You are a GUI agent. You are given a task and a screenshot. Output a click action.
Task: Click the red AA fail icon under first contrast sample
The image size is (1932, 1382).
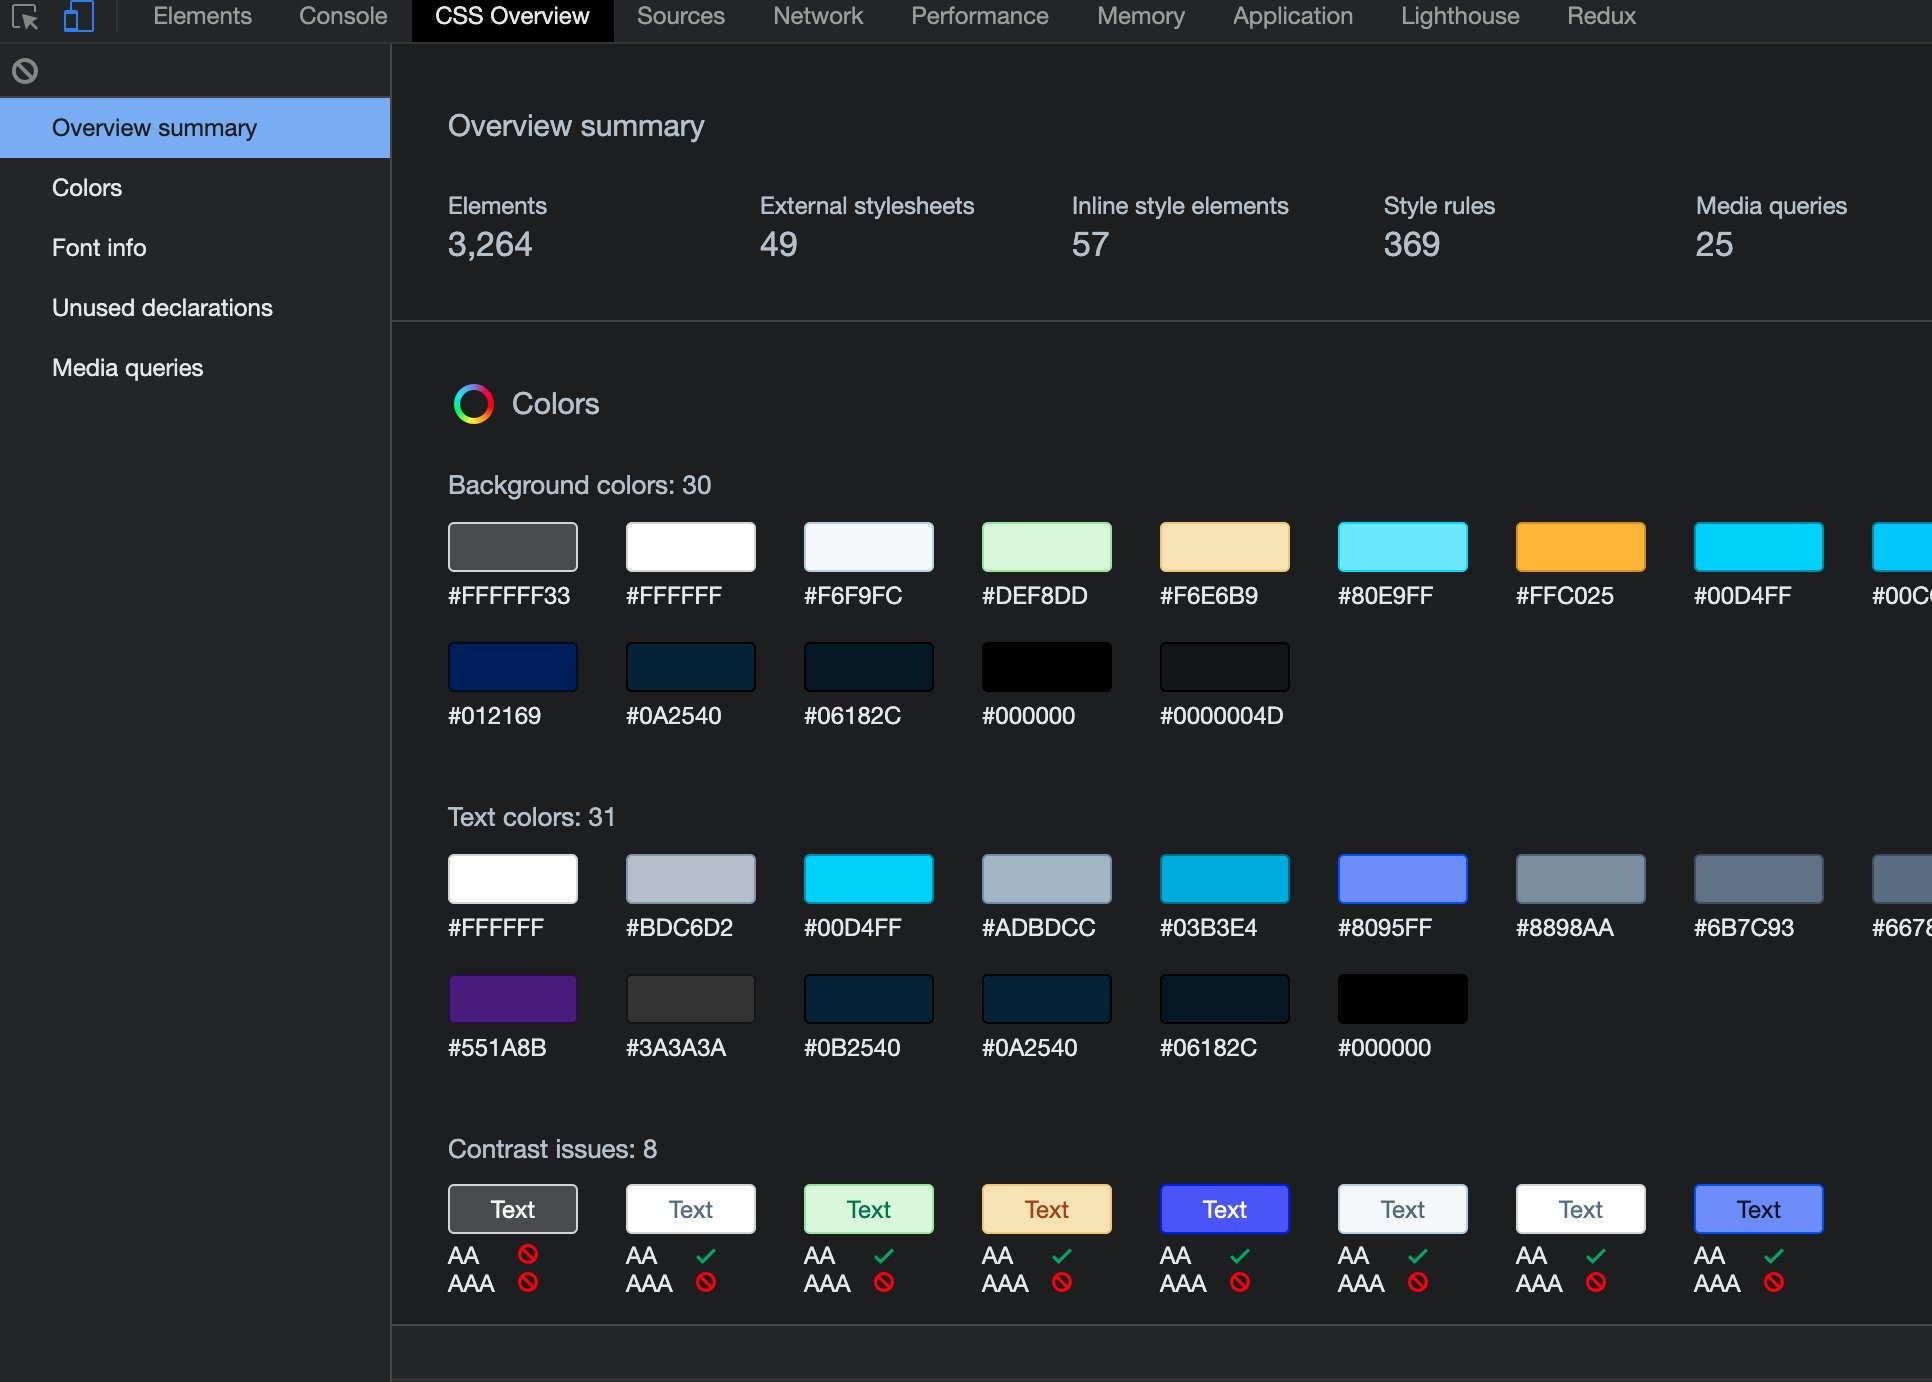coord(528,1256)
